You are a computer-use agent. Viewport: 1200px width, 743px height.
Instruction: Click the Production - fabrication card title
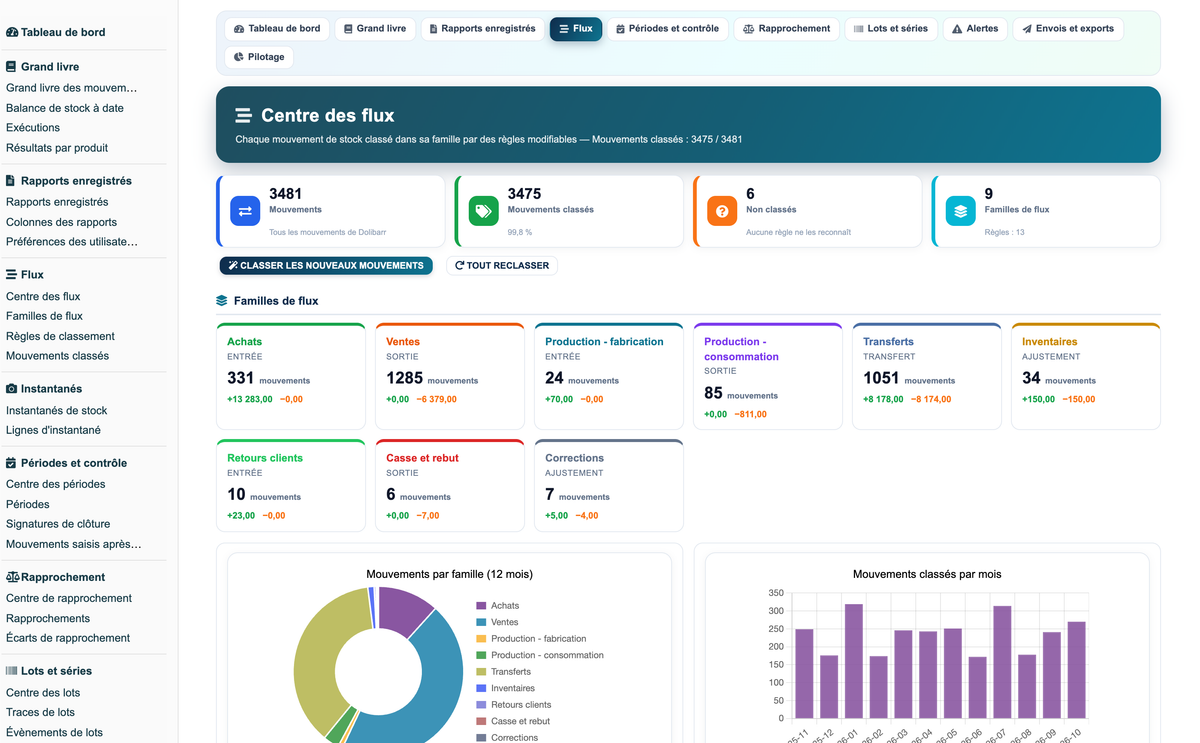(x=604, y=342)
